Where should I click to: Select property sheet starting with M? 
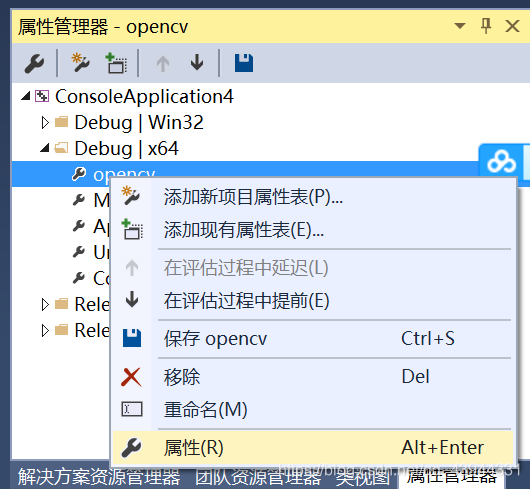tap(101, 200)
